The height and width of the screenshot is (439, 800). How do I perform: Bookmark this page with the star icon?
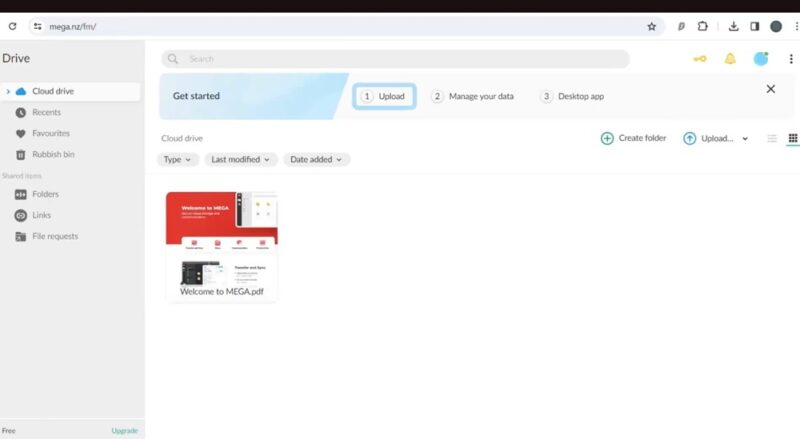click(x=652, y=27)
